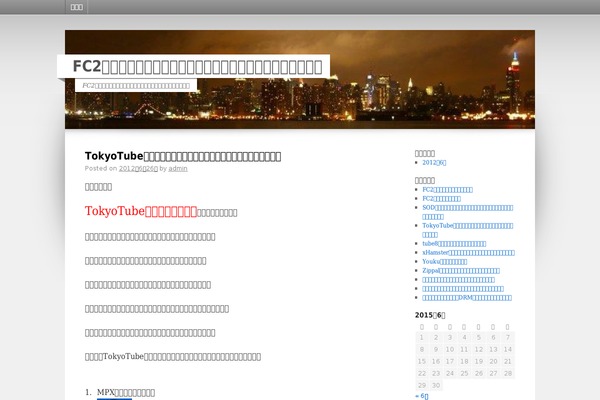600x400 pixels.
Task: Select day 30 in the calendar
Action: (x=436, y=385)
